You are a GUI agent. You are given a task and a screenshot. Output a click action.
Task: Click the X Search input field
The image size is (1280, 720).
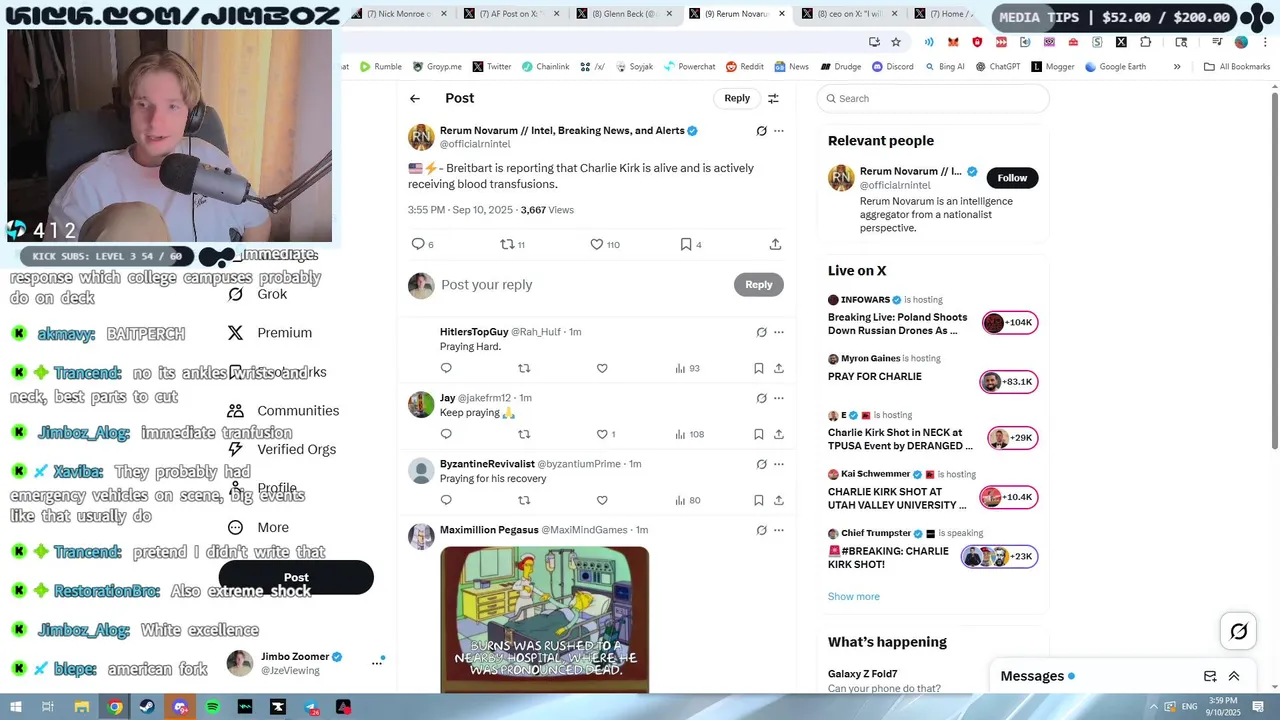pos(934,98)
